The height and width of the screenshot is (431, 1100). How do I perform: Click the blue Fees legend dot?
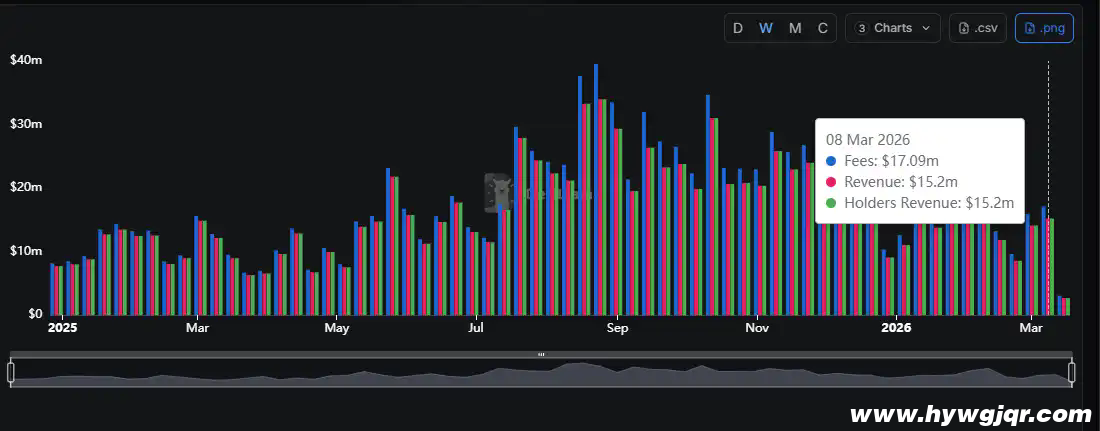pos(831,161)
